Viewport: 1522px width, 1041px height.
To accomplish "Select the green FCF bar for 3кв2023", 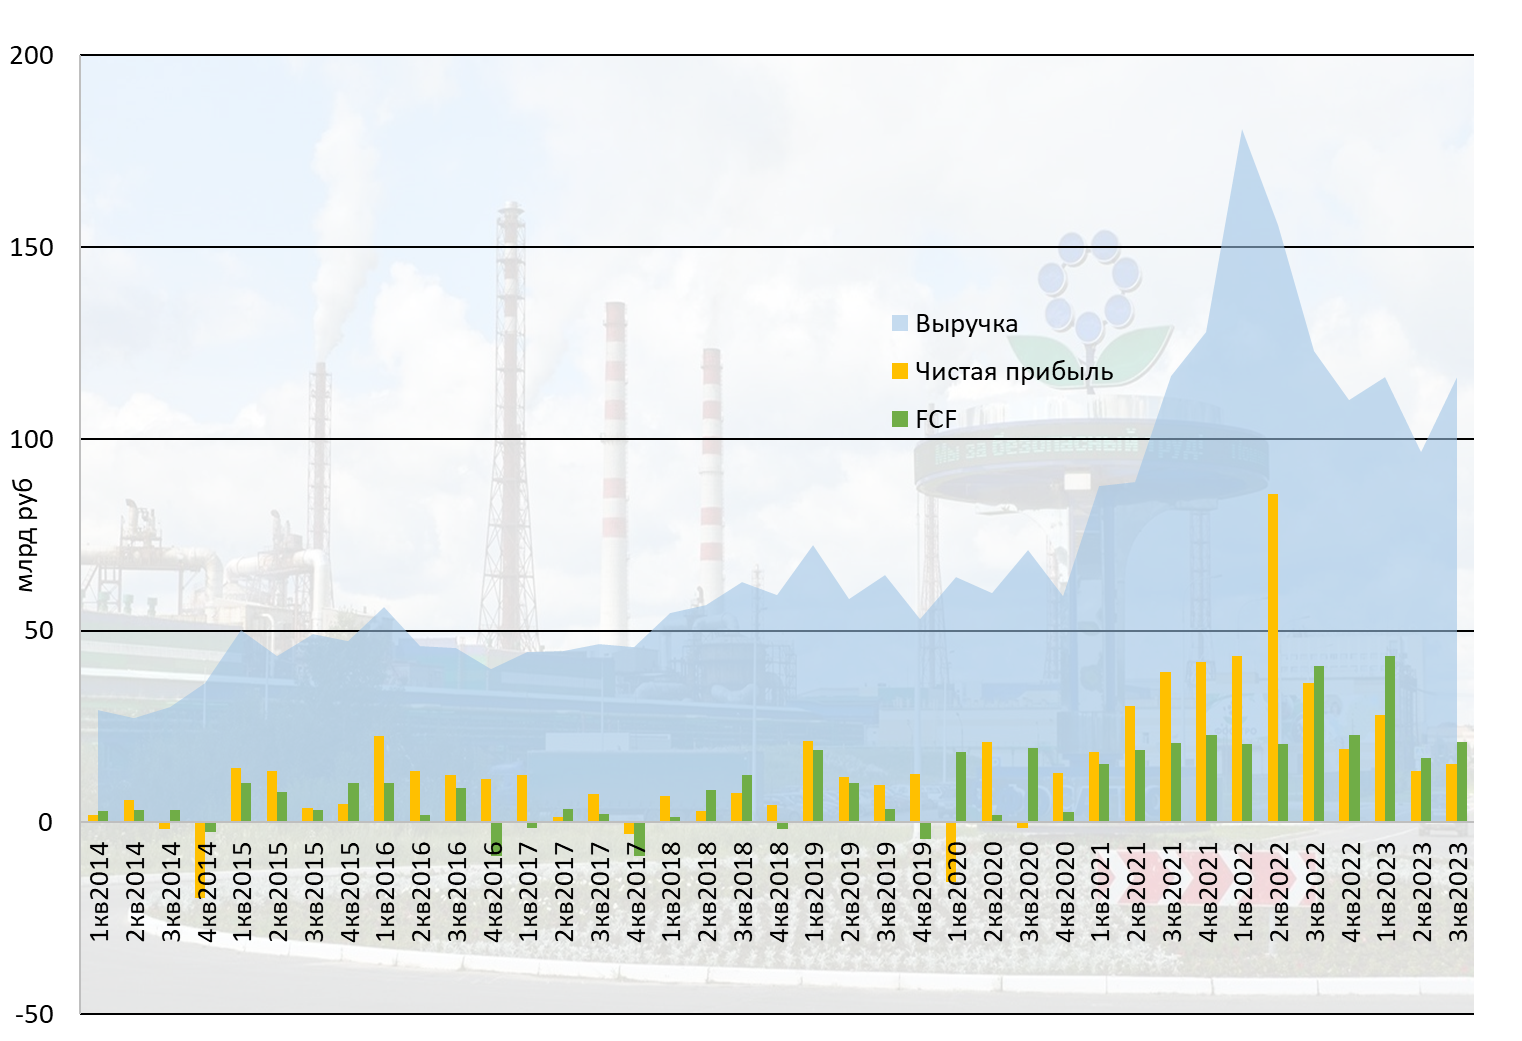I will [1461, 782].
